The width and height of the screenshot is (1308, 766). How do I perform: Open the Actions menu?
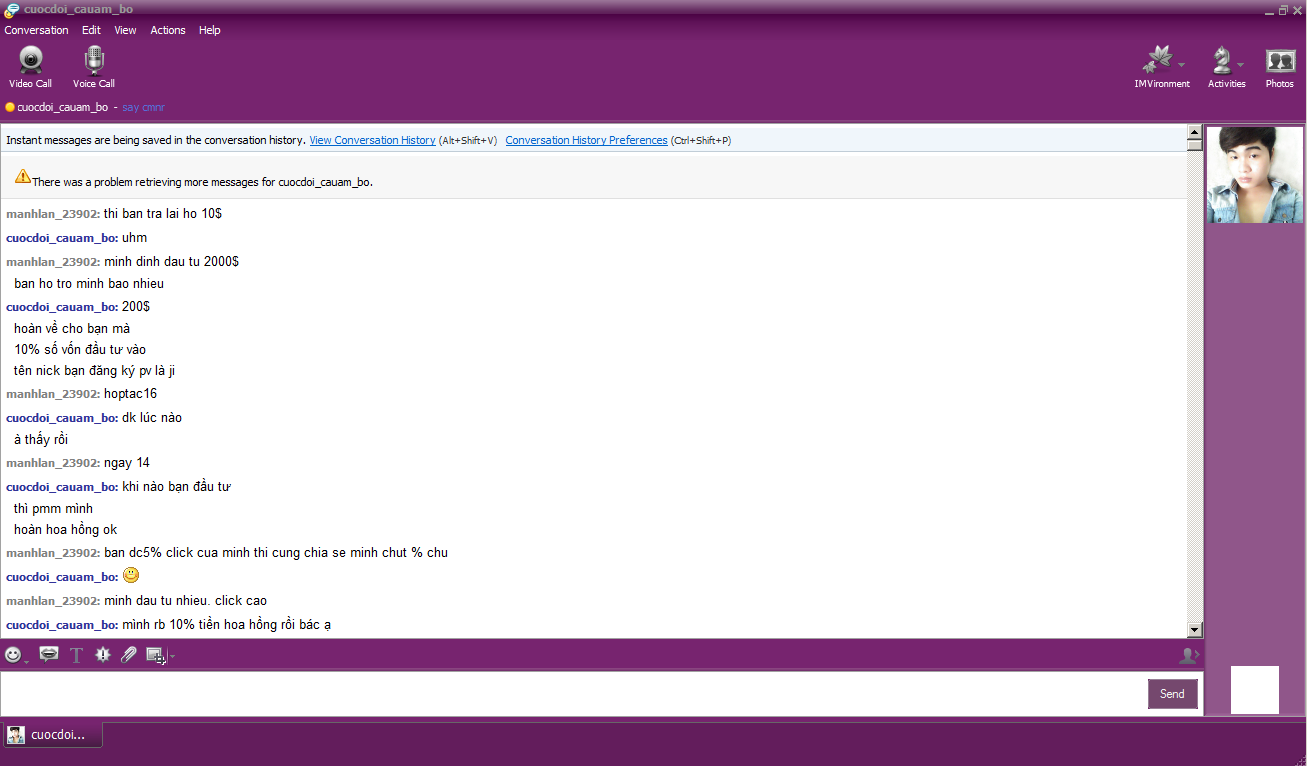pos(168,30)
